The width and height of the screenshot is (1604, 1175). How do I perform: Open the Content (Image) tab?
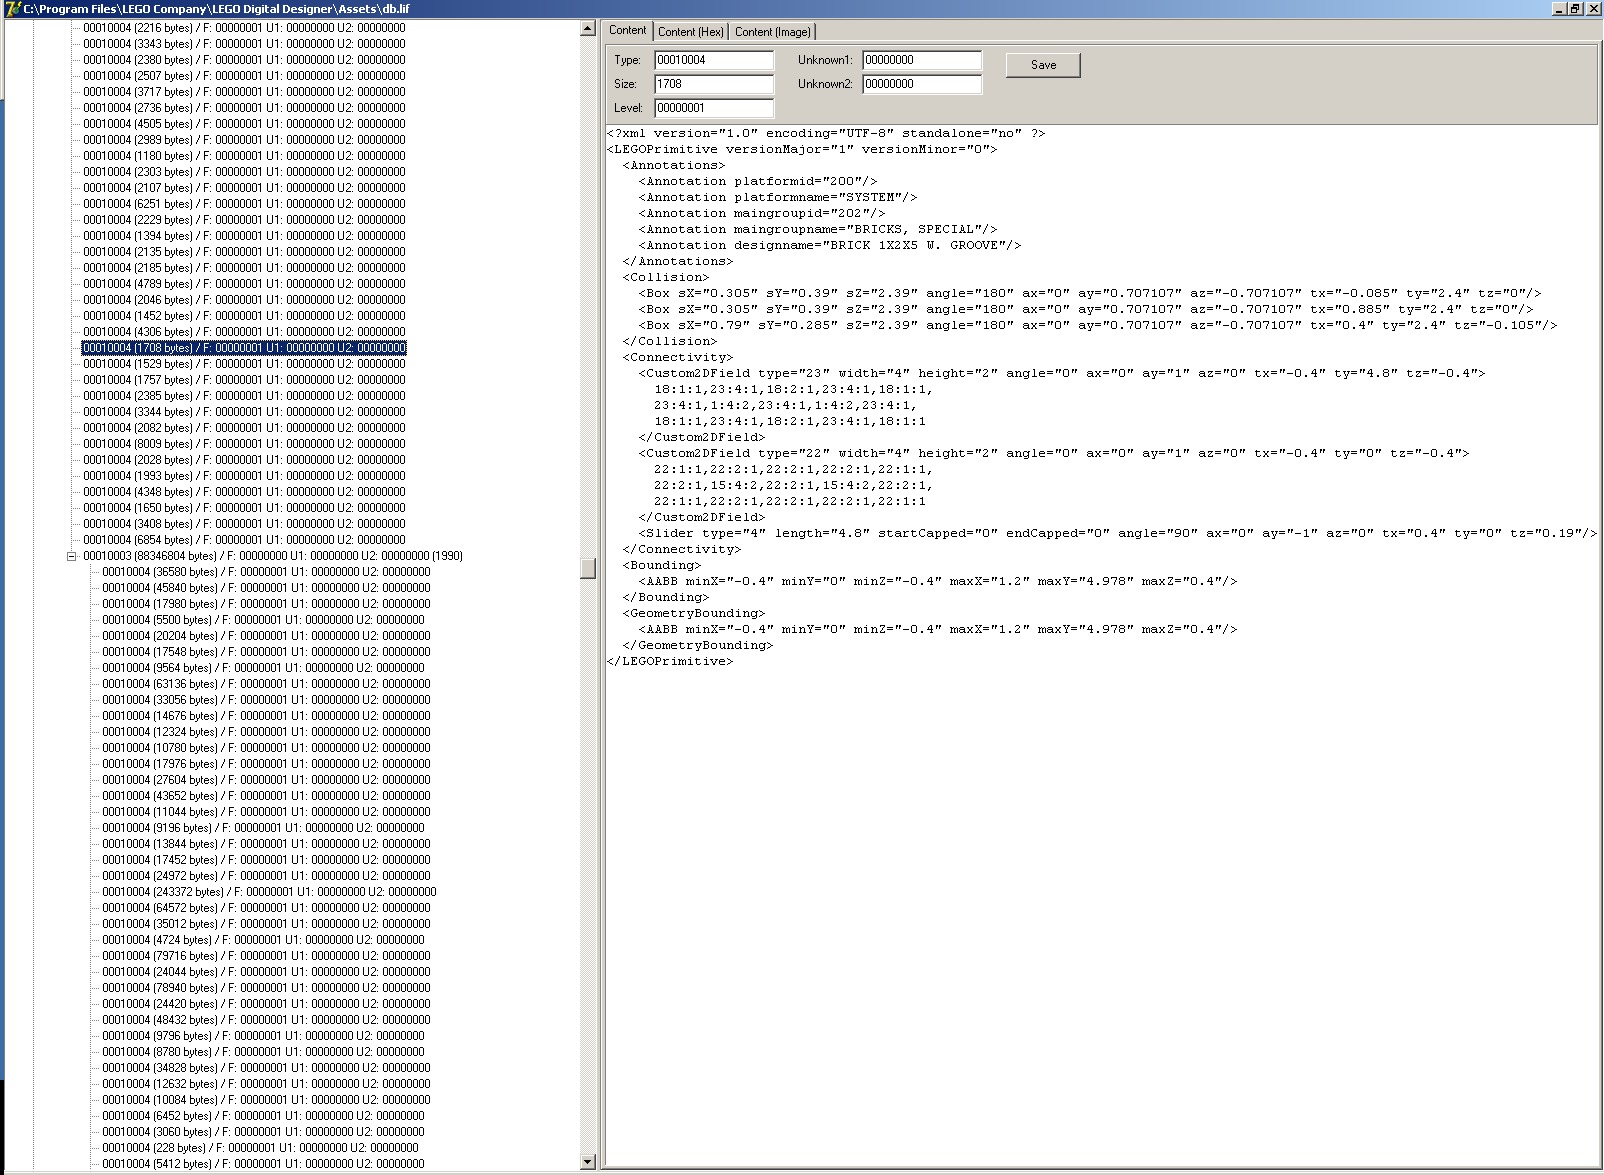point(773,32)
